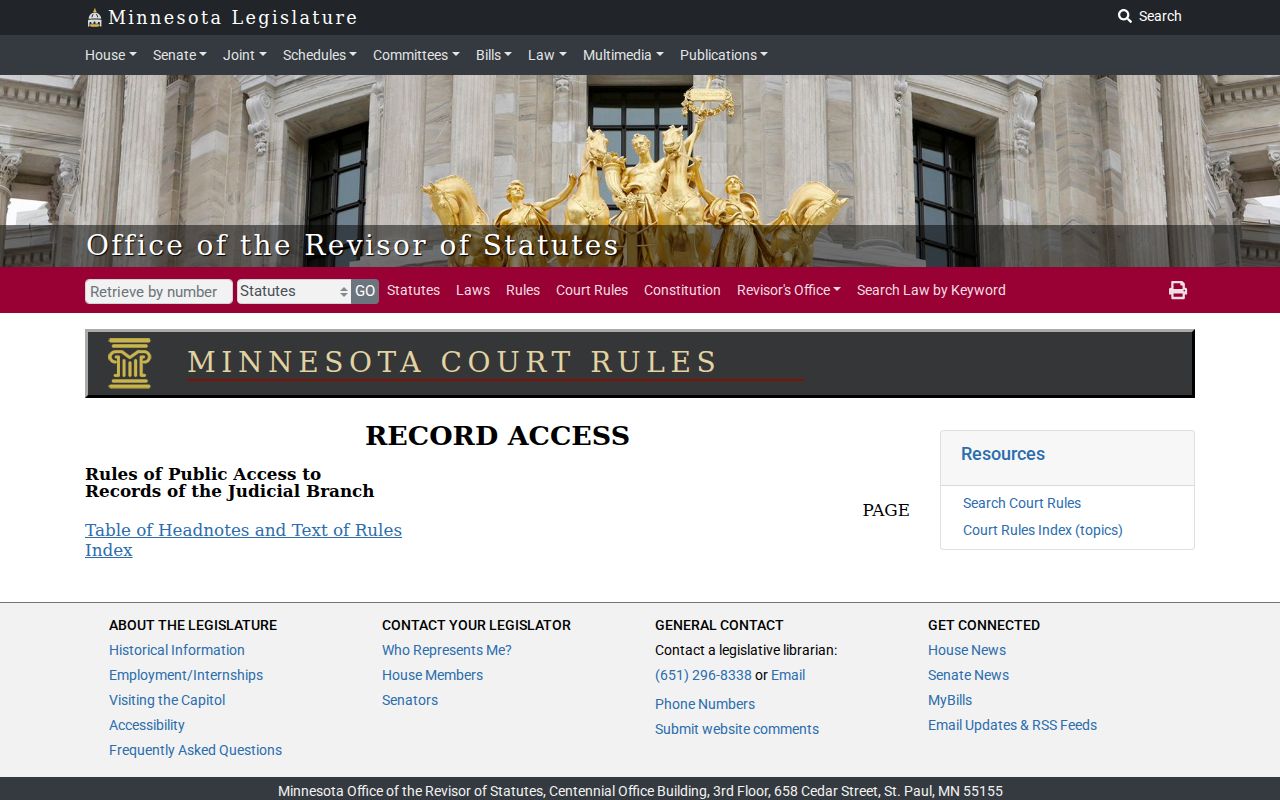Expand the Publications dropdown
The height and width of the screenshot is (800, 1280).
(723, 55)
